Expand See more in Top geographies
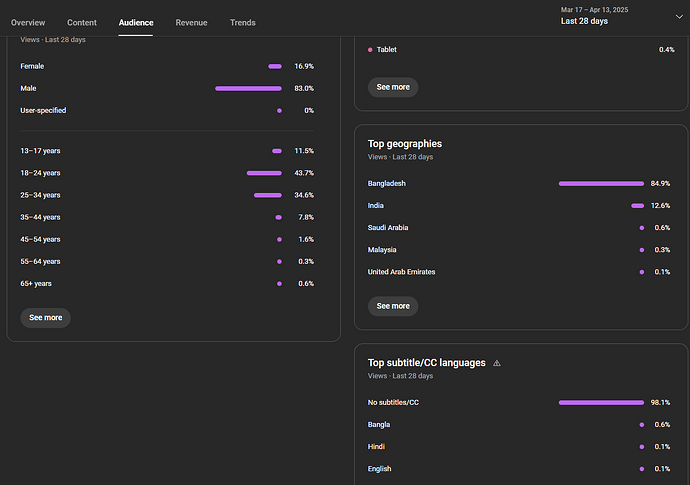 click(x=393, y=306)
